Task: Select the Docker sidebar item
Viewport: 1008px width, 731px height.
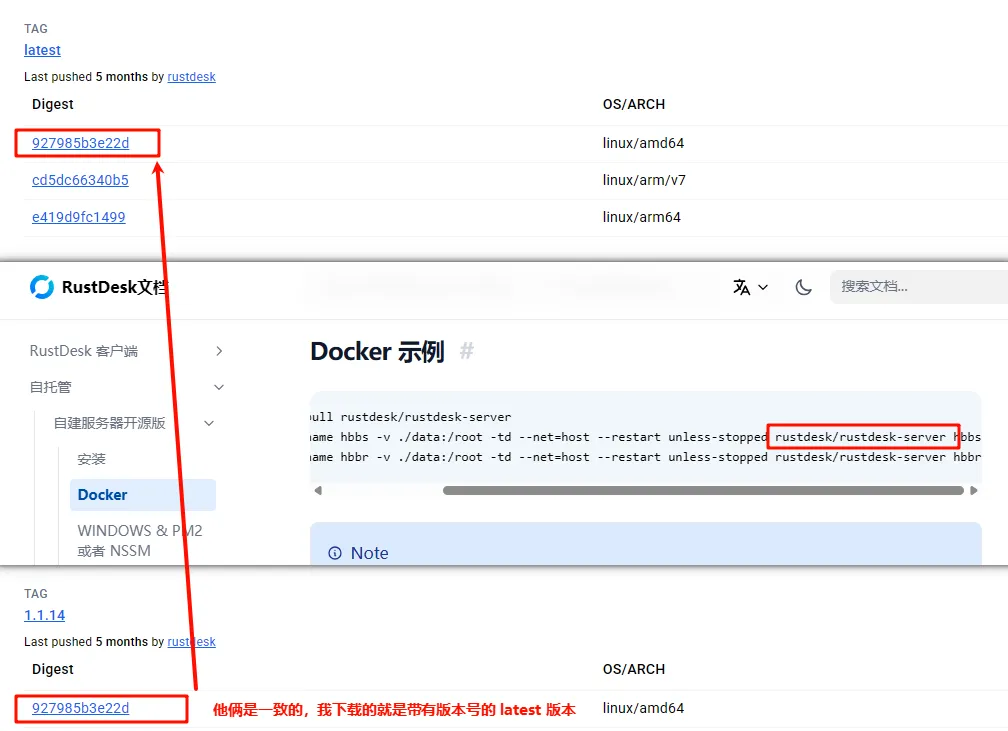Action: point(104,494)
